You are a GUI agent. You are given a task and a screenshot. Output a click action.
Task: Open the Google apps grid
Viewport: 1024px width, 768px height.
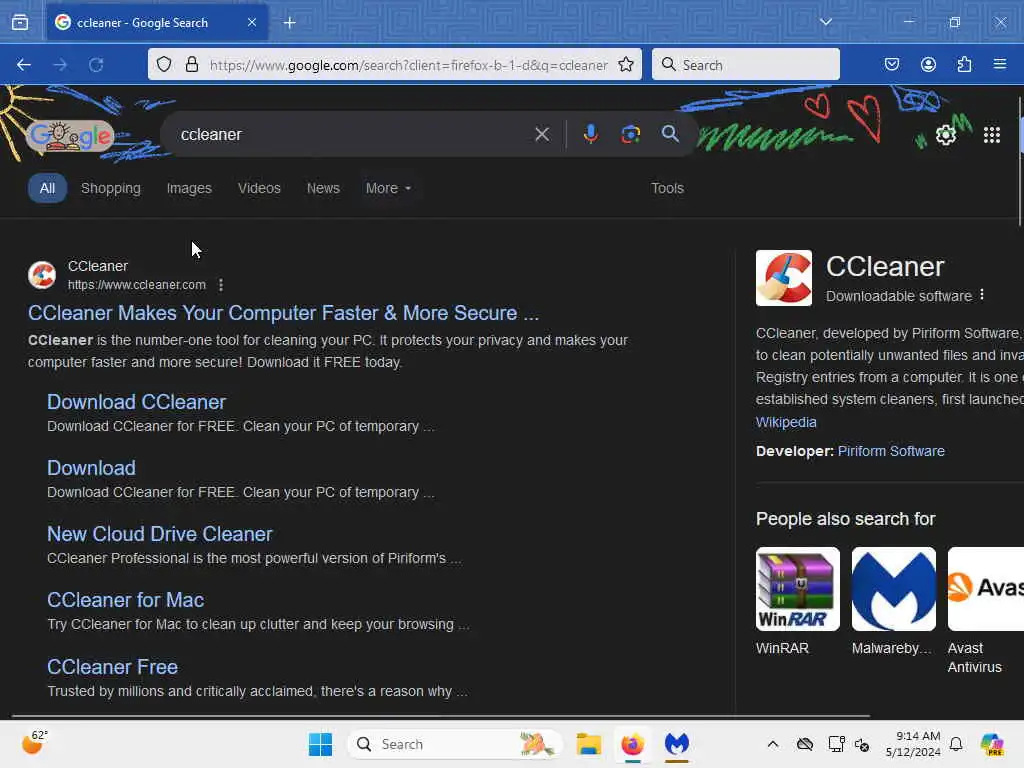pyautogui.click(x=991, y=135)
